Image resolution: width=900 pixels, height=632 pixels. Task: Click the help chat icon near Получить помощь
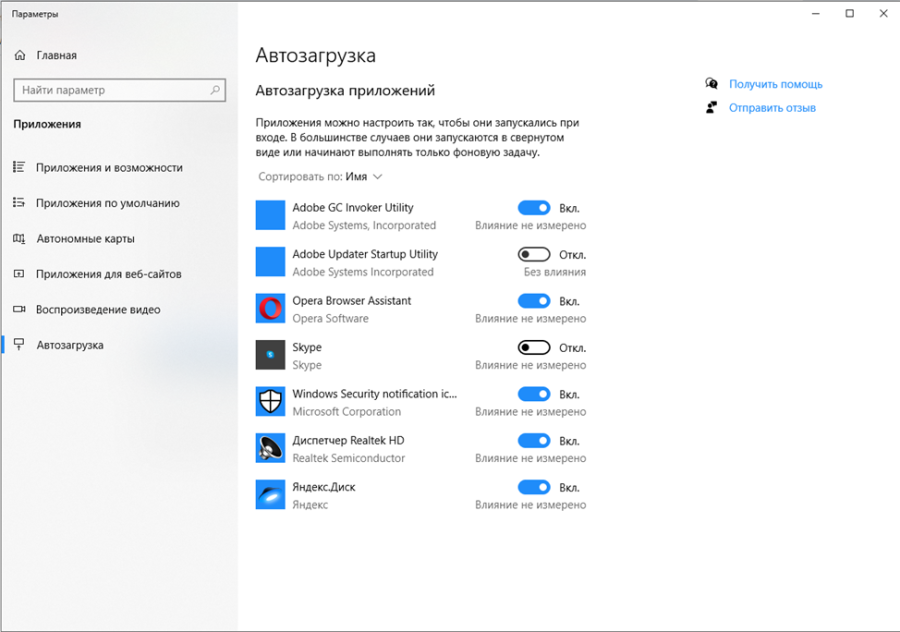tap(712, 84)
